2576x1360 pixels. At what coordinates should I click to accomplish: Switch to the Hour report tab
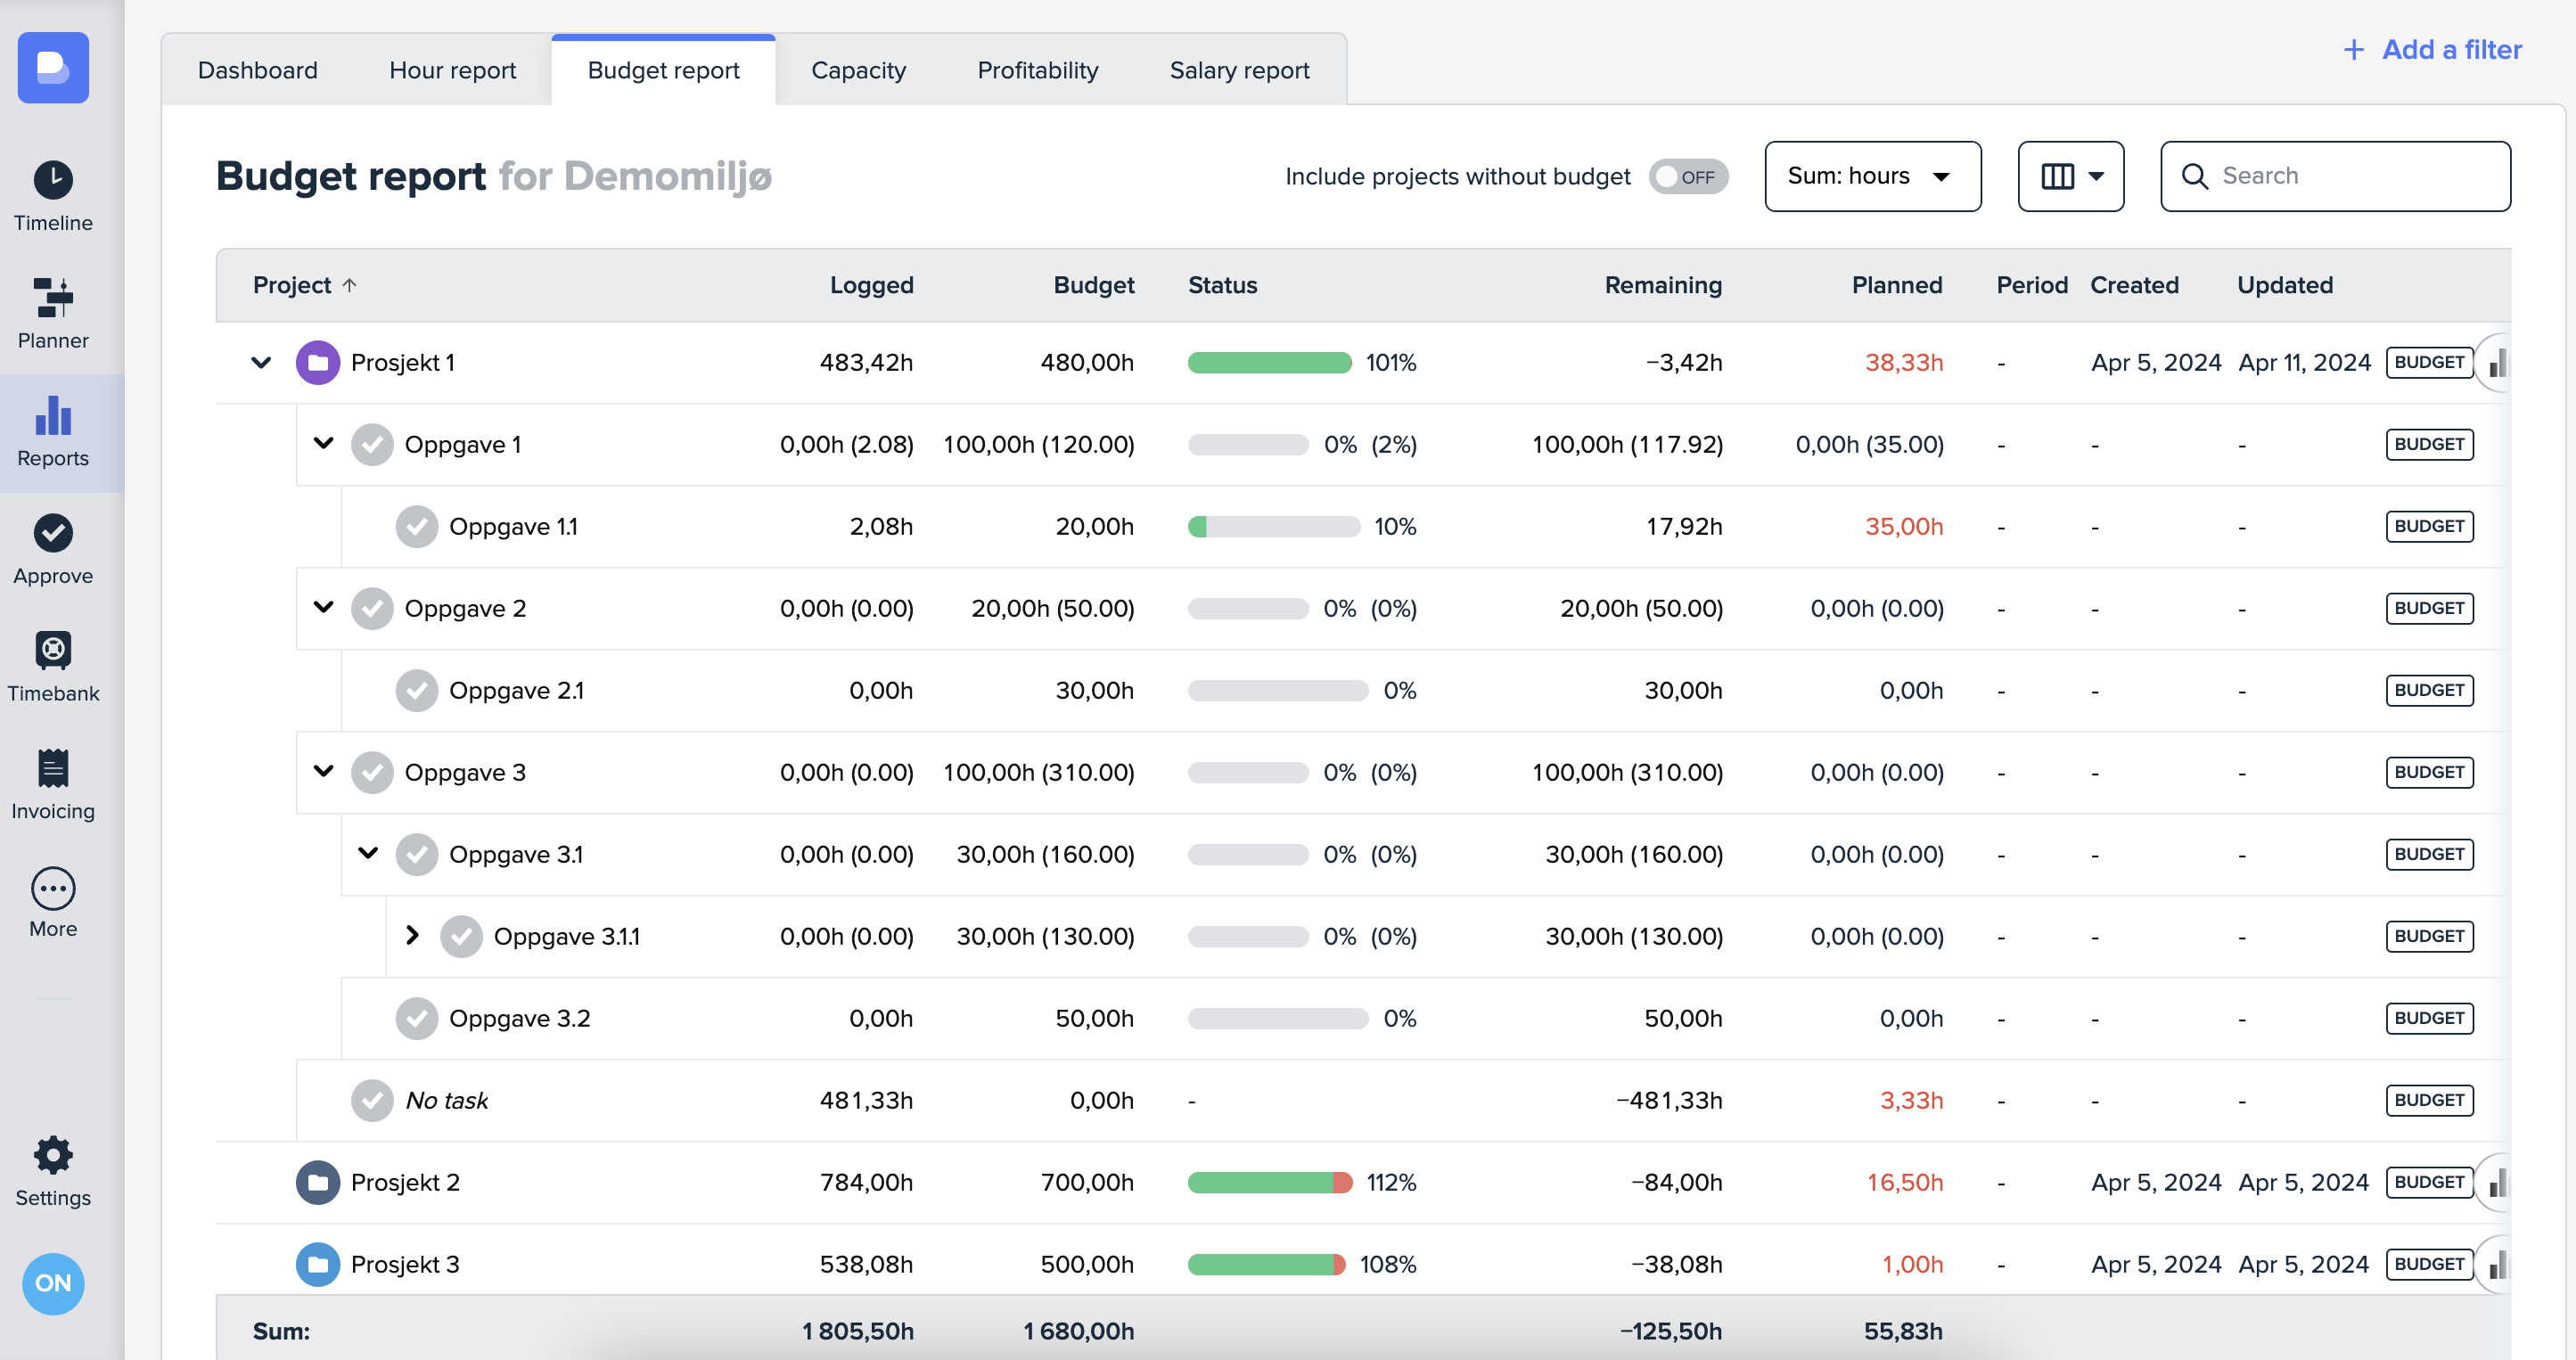tap(452, 70)
